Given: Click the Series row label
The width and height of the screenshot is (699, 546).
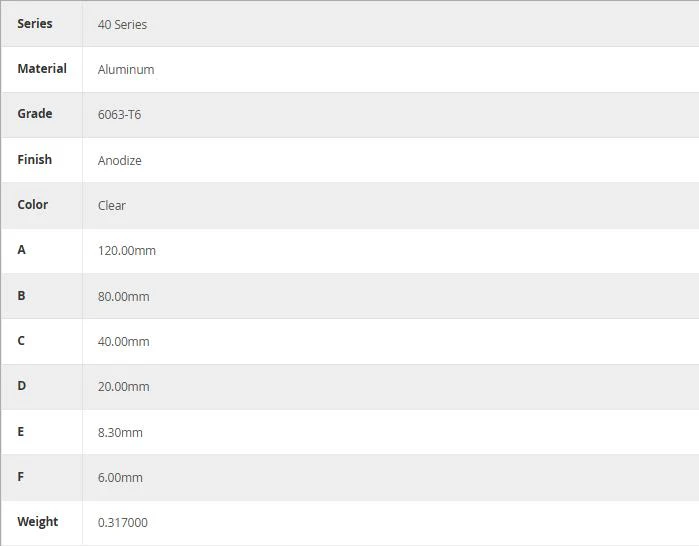Looking at the screenshot, I should click(x=35, y=24).
